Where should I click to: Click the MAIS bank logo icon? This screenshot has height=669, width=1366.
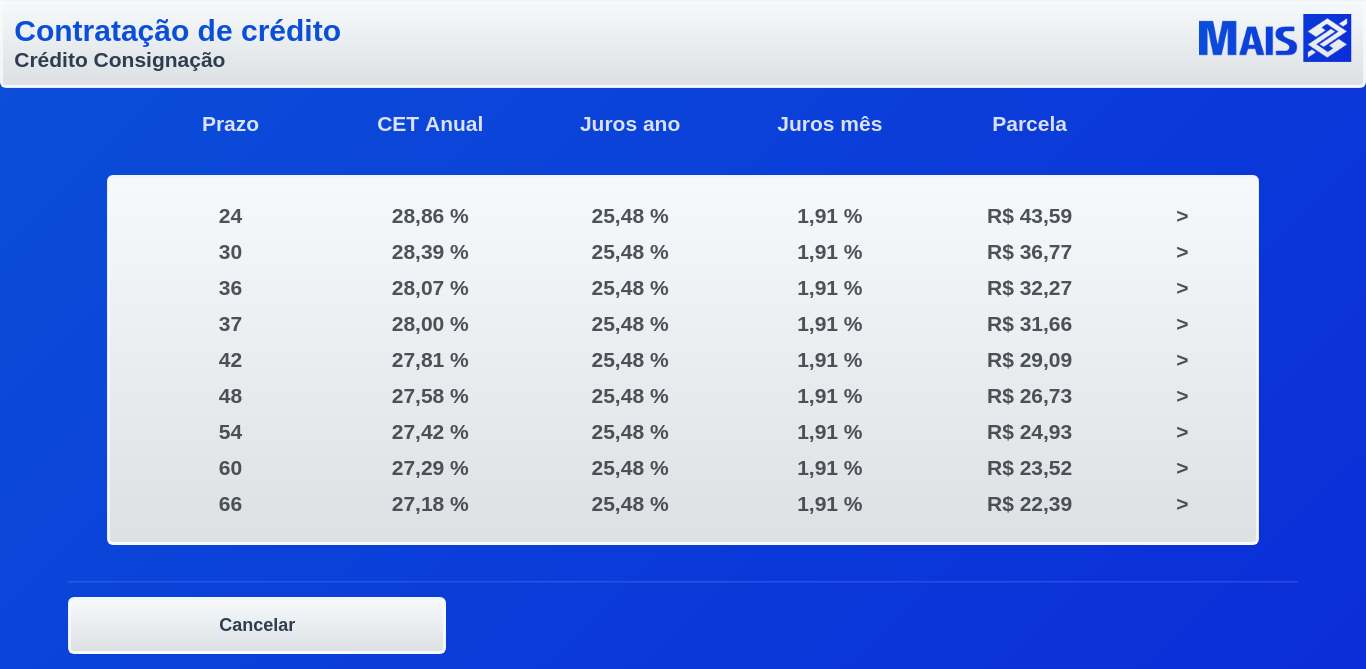point(1326,38)
